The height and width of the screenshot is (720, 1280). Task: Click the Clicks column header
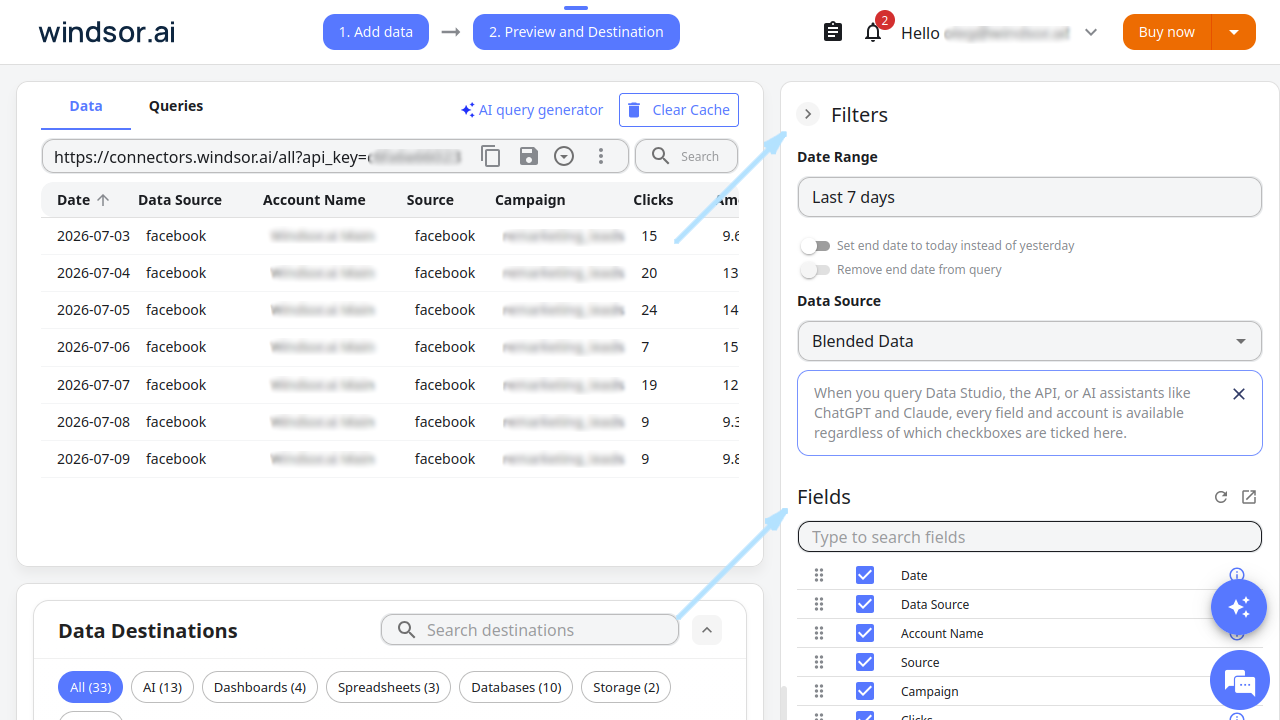(653, 200)
